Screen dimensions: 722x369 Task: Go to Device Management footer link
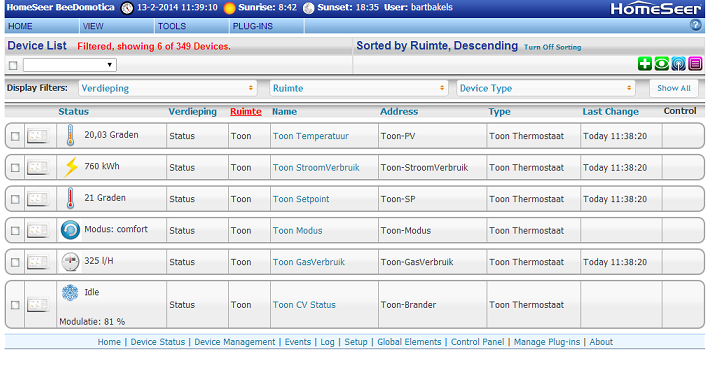pos(234,342)
